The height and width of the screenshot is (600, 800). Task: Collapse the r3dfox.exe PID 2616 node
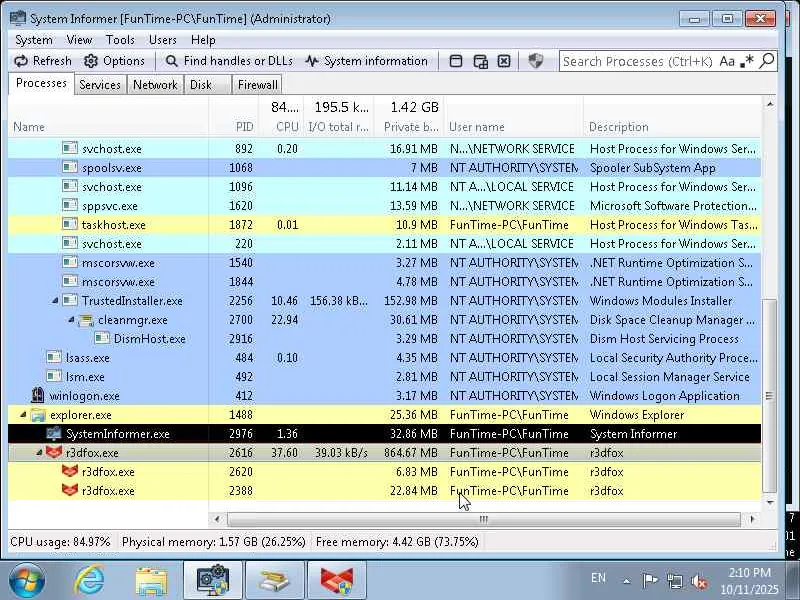[39, 453]
